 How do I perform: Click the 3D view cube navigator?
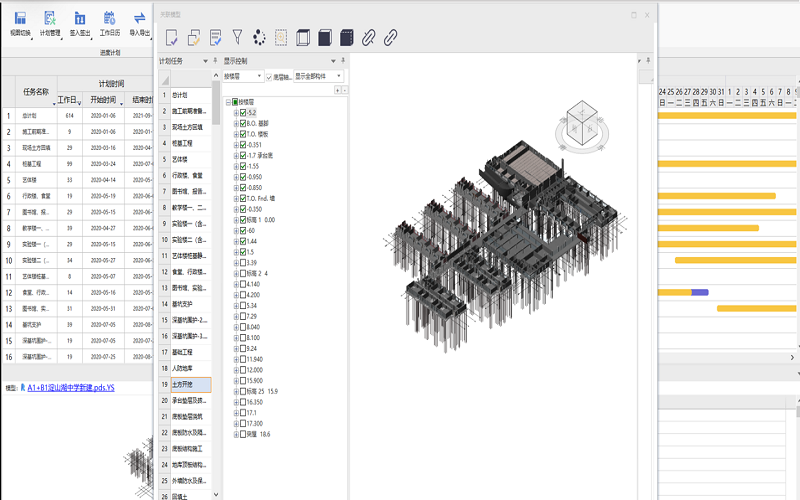point(582,126)
